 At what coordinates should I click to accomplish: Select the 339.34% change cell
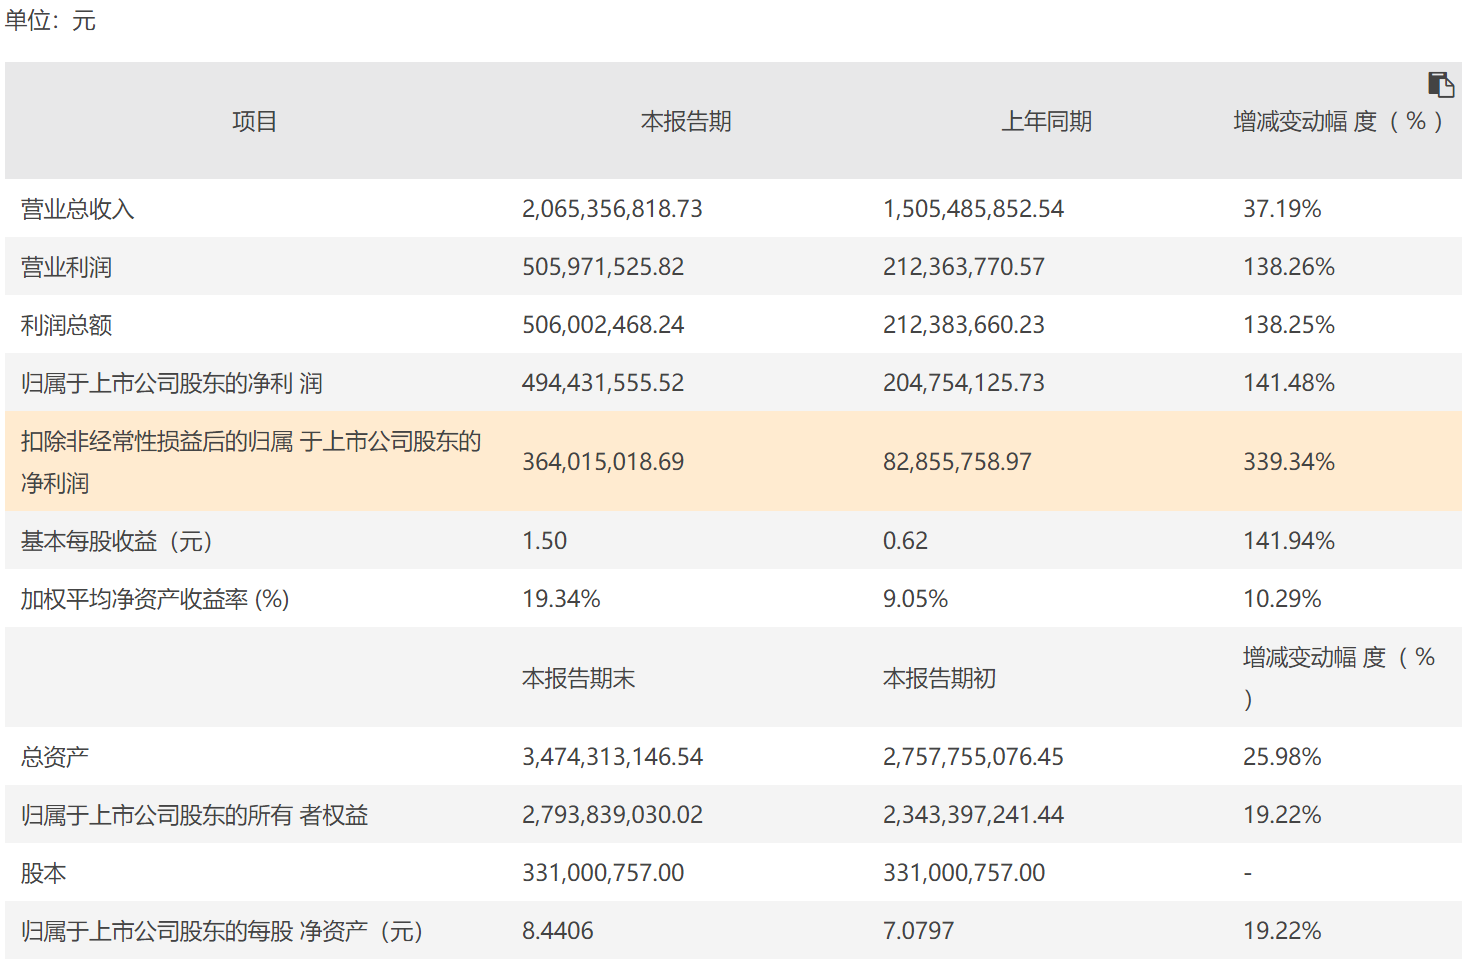(1289, 462)
